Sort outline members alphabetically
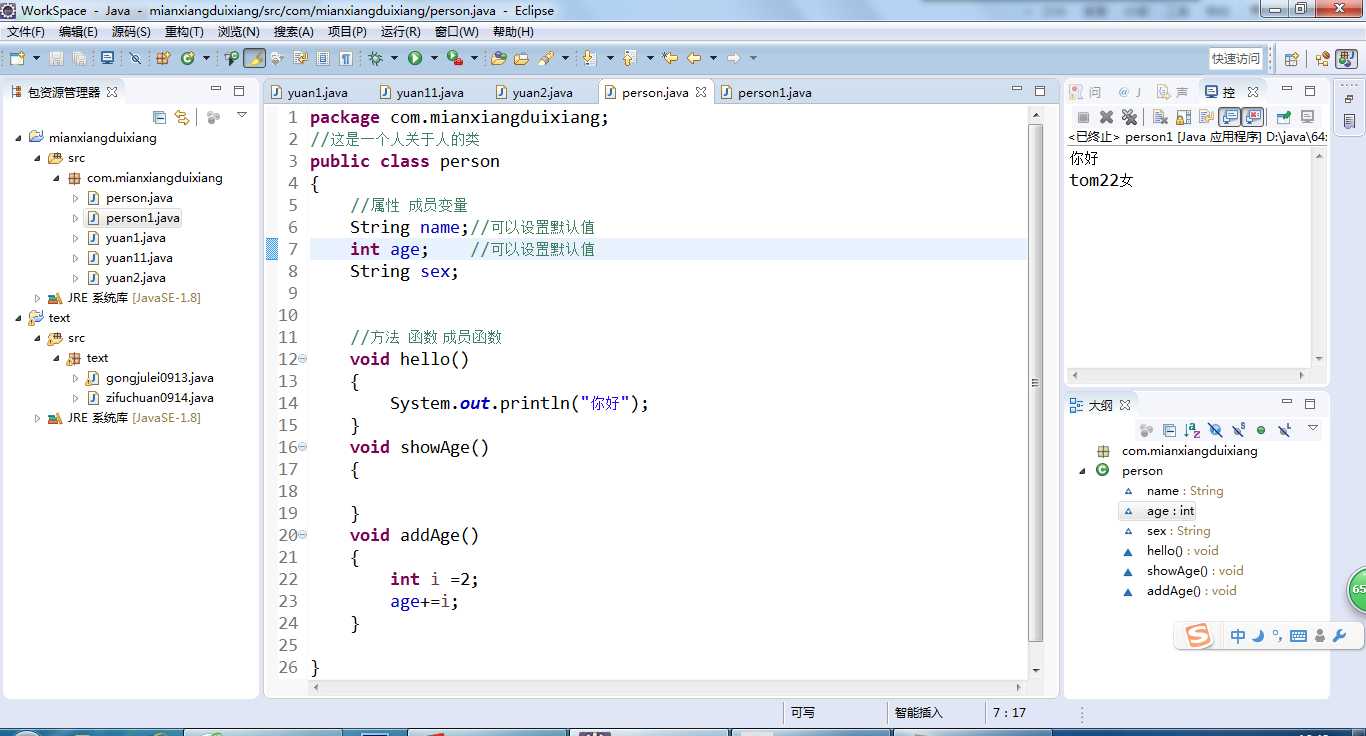This screenshot has width=1366, height=736. [x=1192, y=430]
